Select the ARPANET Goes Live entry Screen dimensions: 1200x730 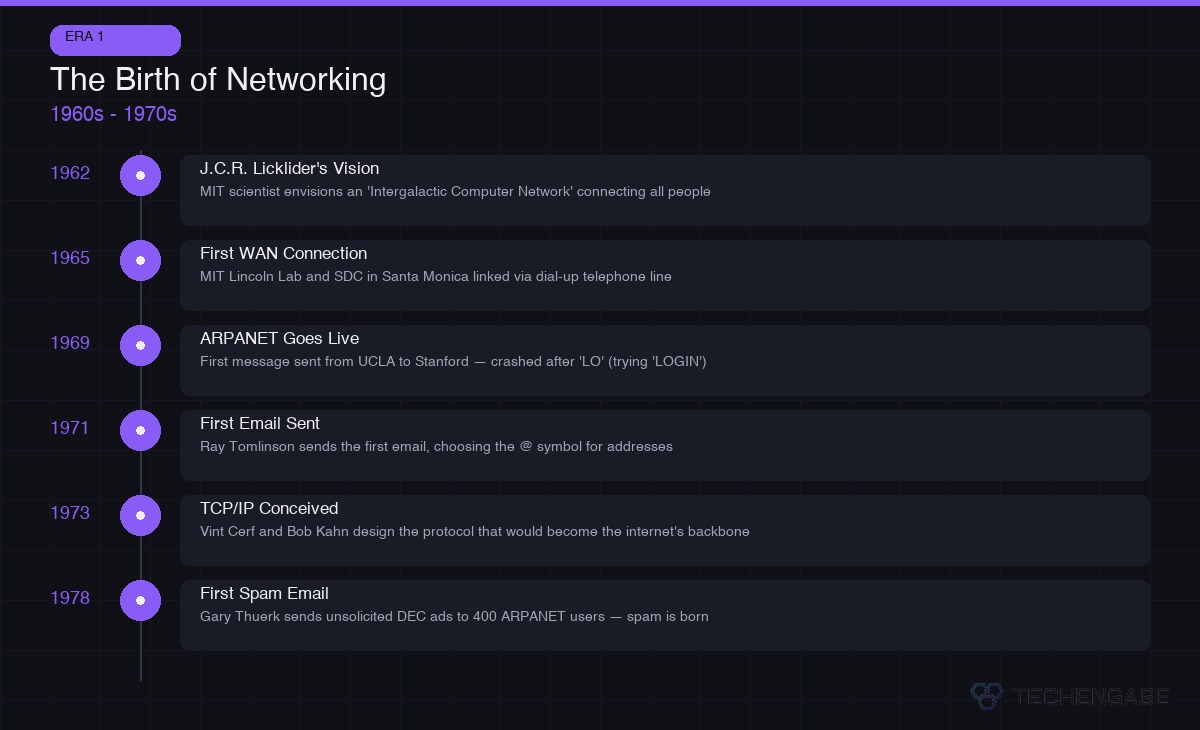click(665, 360)
